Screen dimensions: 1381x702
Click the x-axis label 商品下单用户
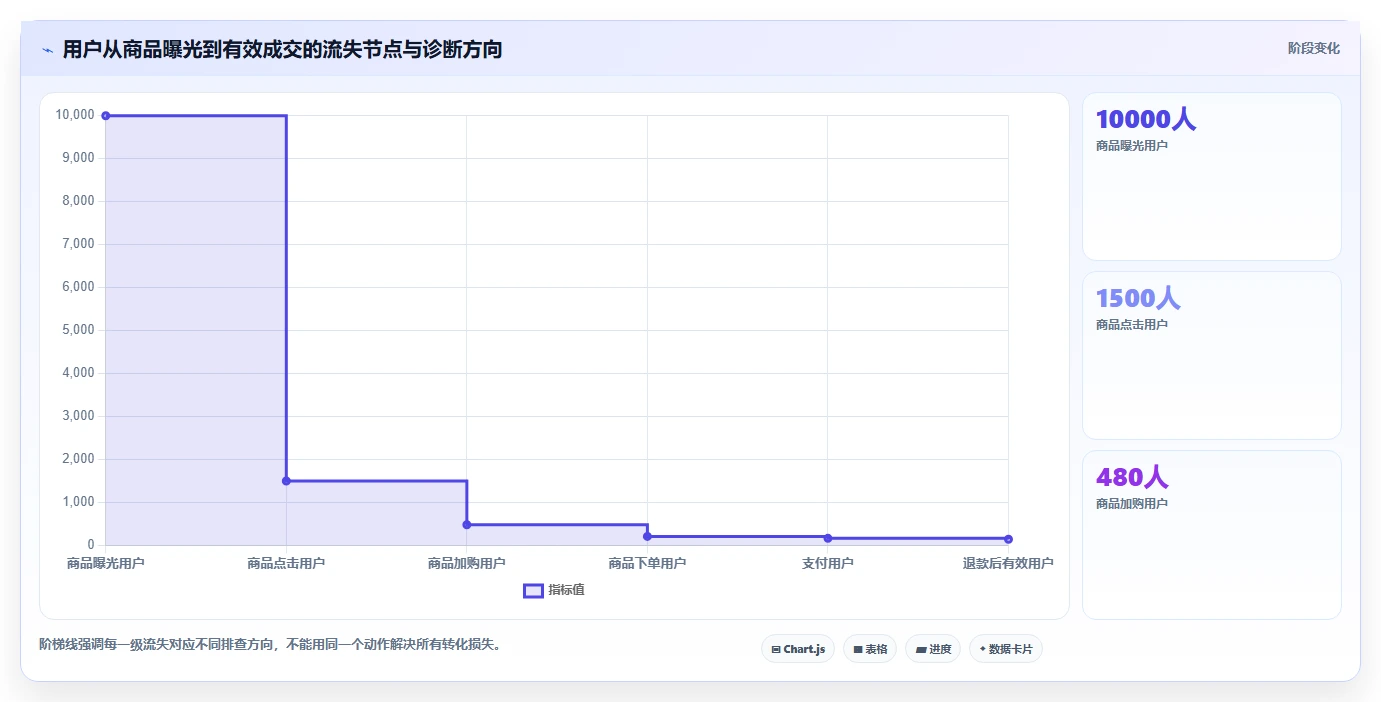(647, 564)
